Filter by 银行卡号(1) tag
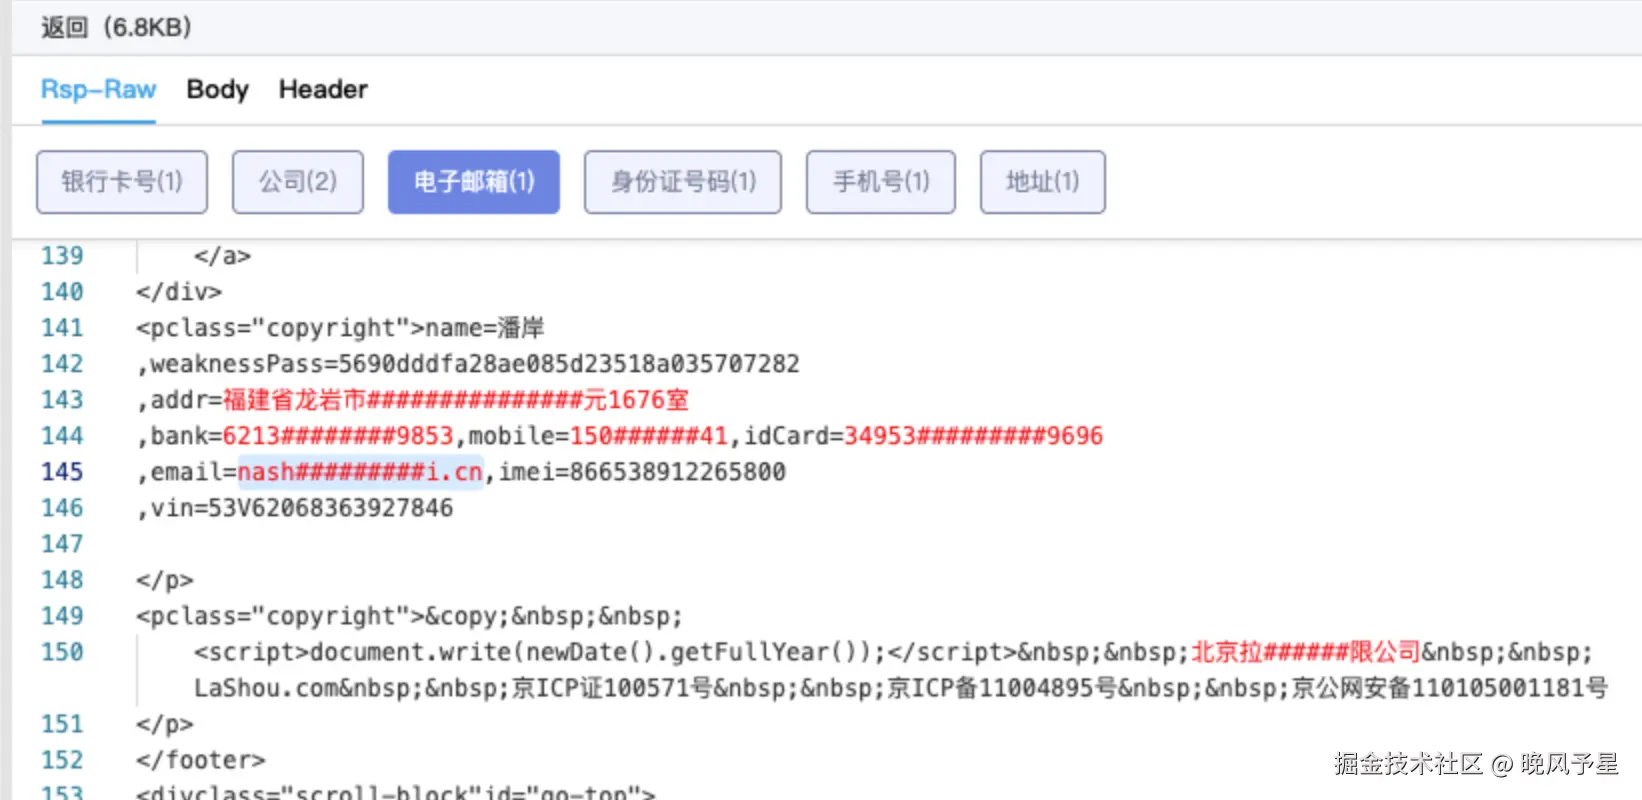 [122, 182]
